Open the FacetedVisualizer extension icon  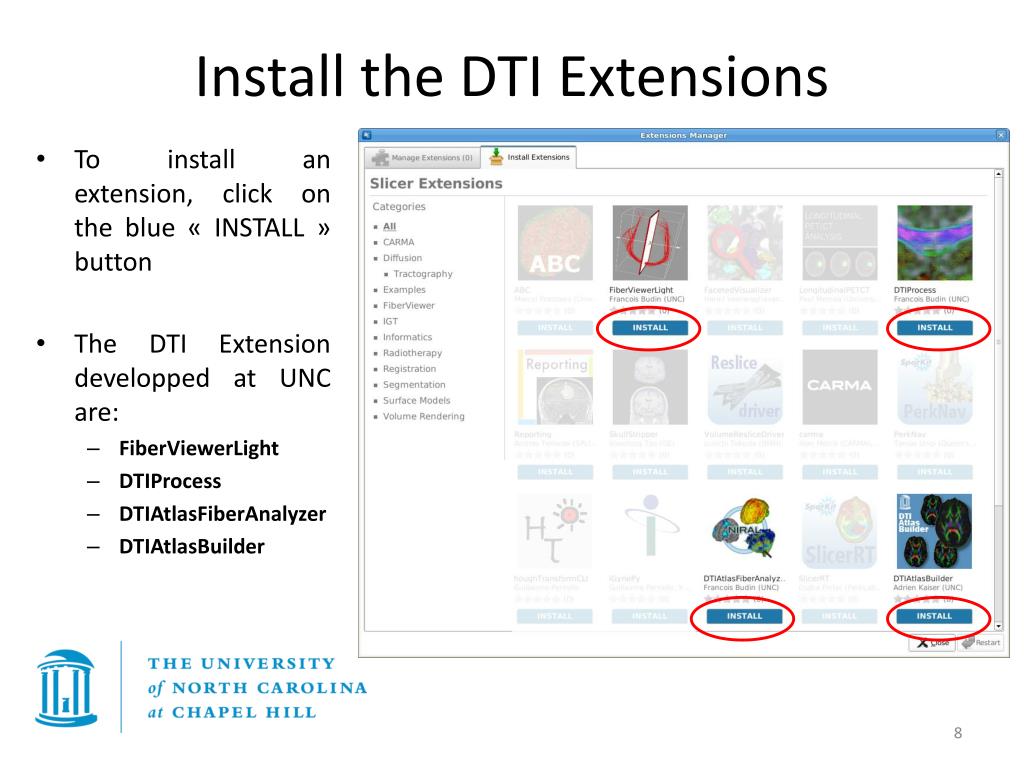(744, 243)
